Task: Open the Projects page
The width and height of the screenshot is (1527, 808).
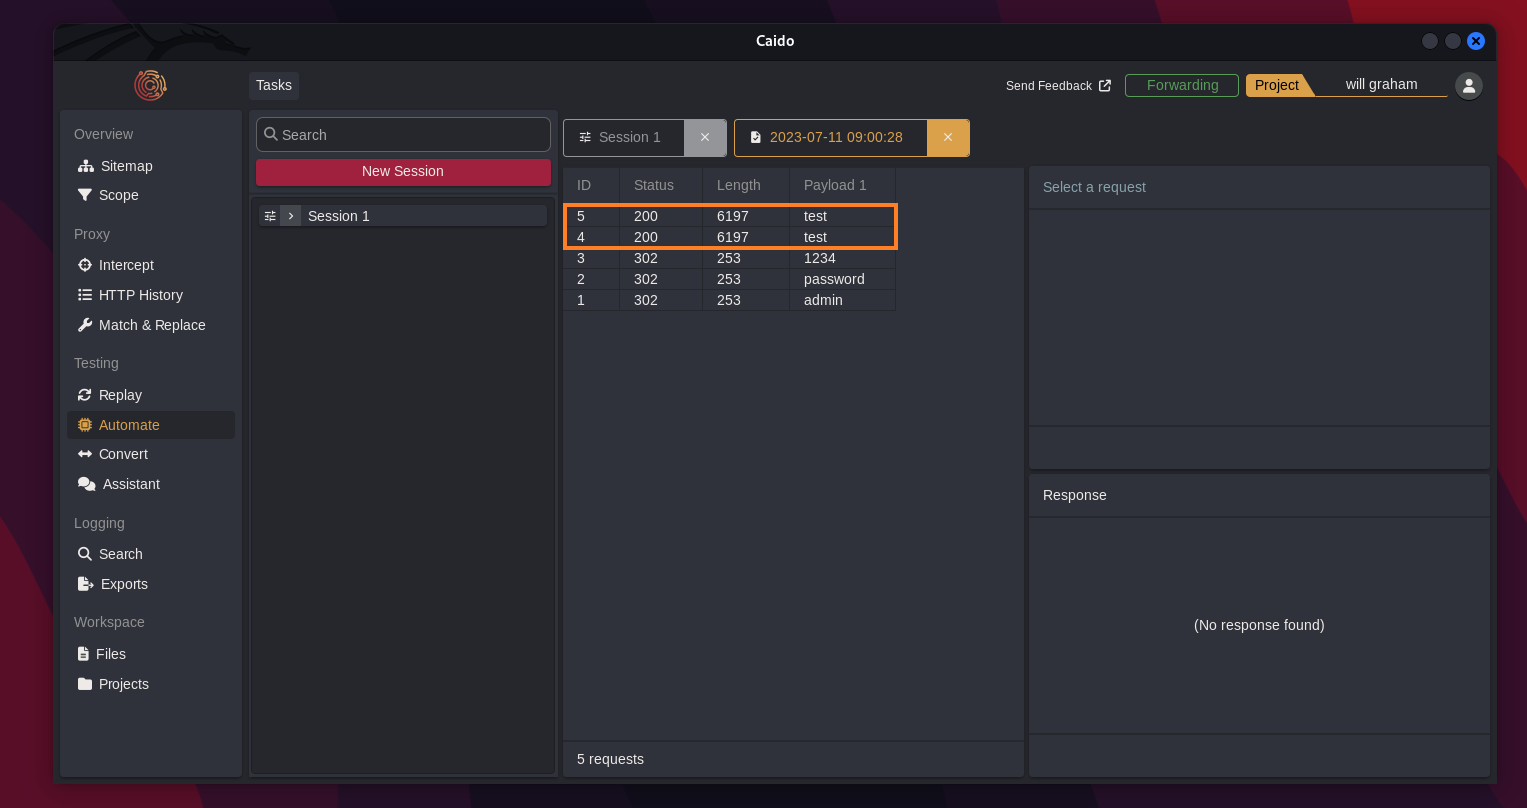Action: [151, 684]
